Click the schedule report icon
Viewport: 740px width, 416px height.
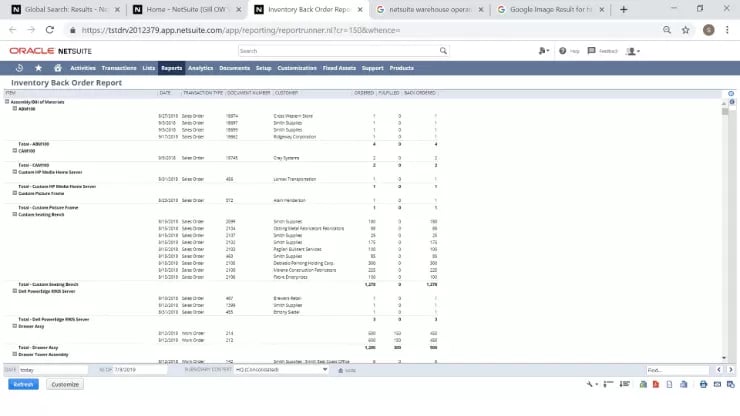point(731,384)
